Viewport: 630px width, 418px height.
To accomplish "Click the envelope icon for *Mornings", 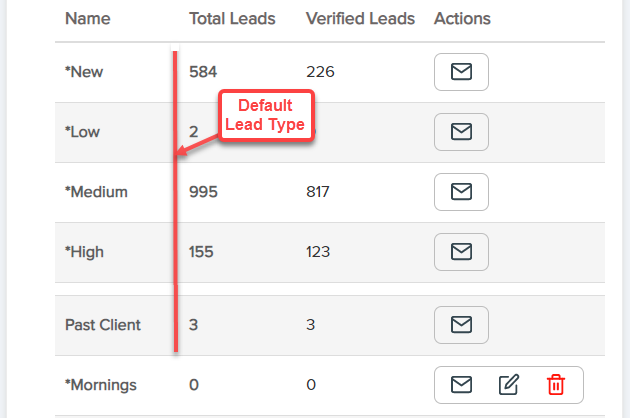I will click(x=461, y=384).
